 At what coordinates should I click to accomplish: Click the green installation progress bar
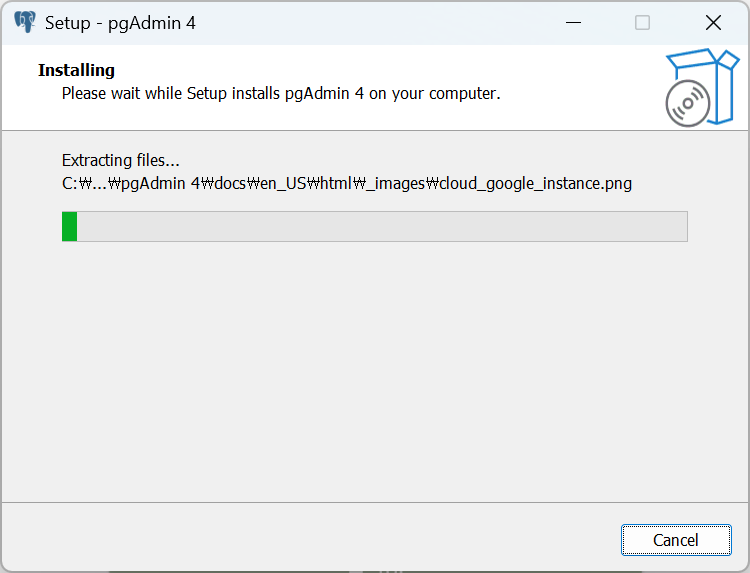(375, 226)
